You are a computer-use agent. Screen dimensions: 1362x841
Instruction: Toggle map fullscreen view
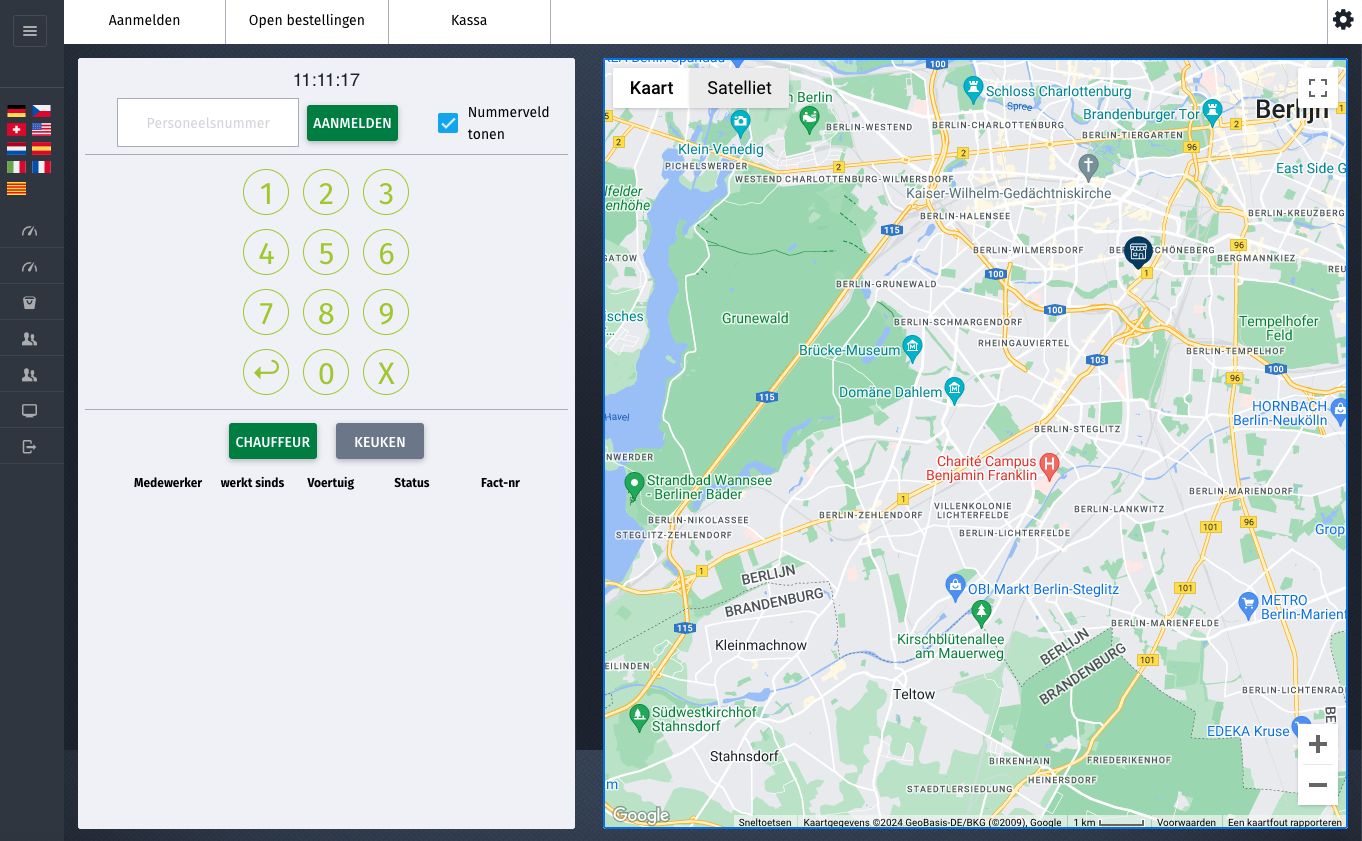(1317, 87)
